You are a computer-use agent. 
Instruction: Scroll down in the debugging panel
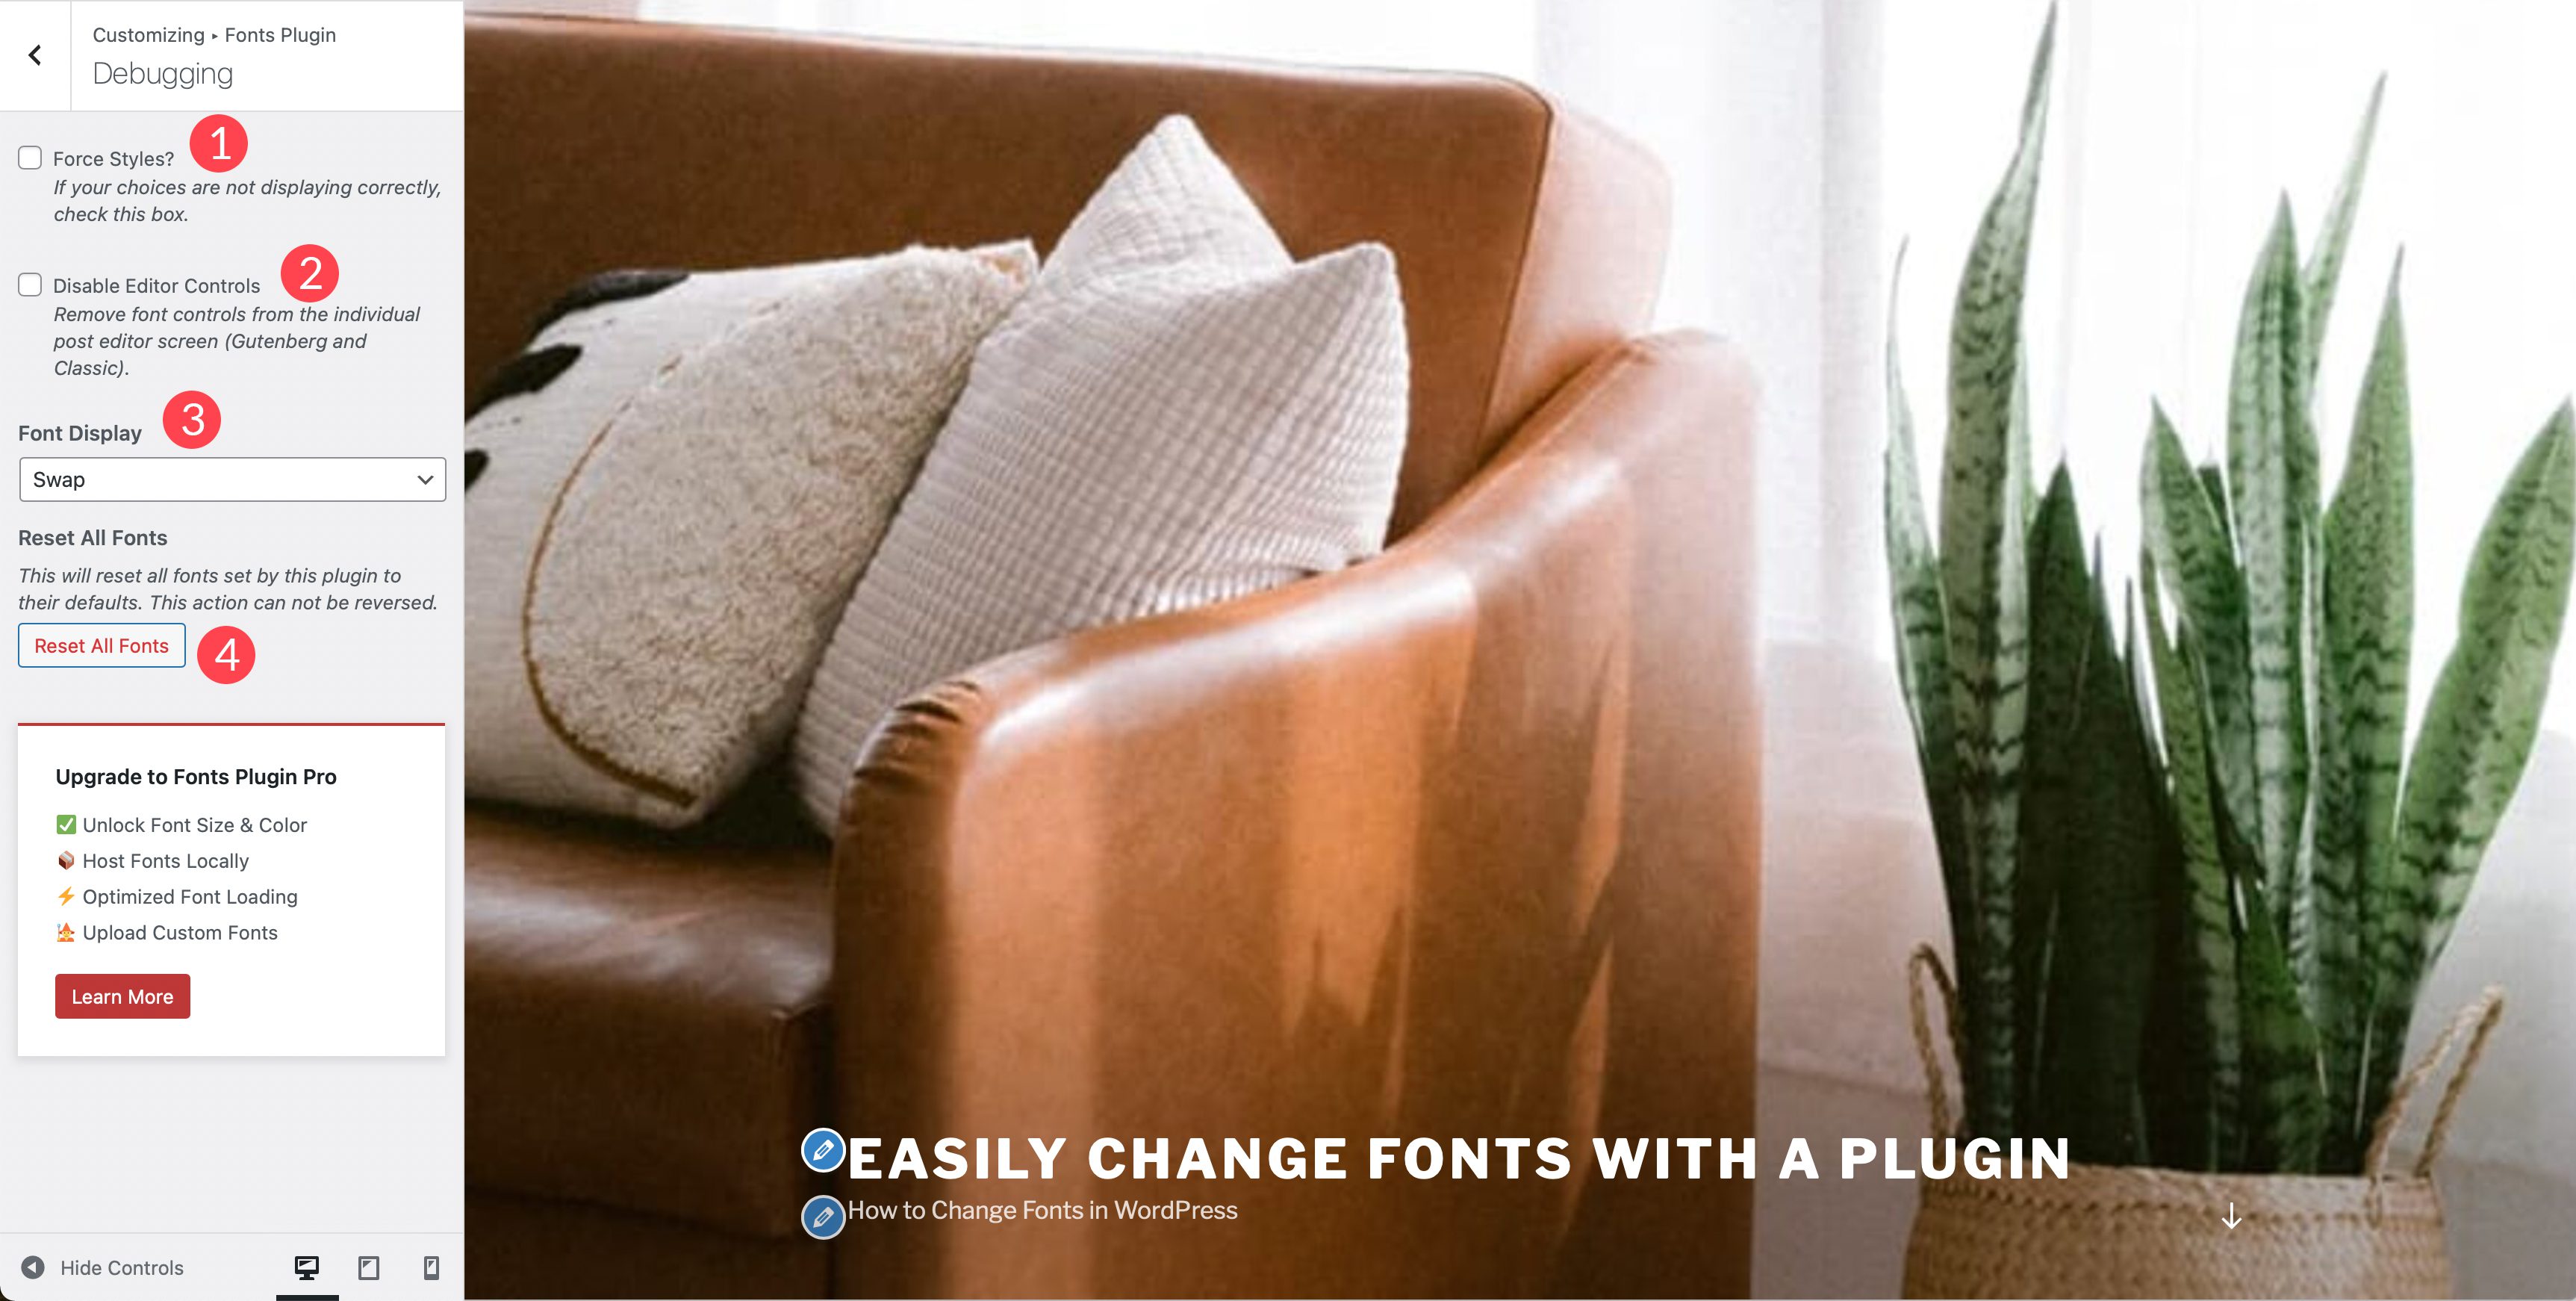click(x=231, y=664)
